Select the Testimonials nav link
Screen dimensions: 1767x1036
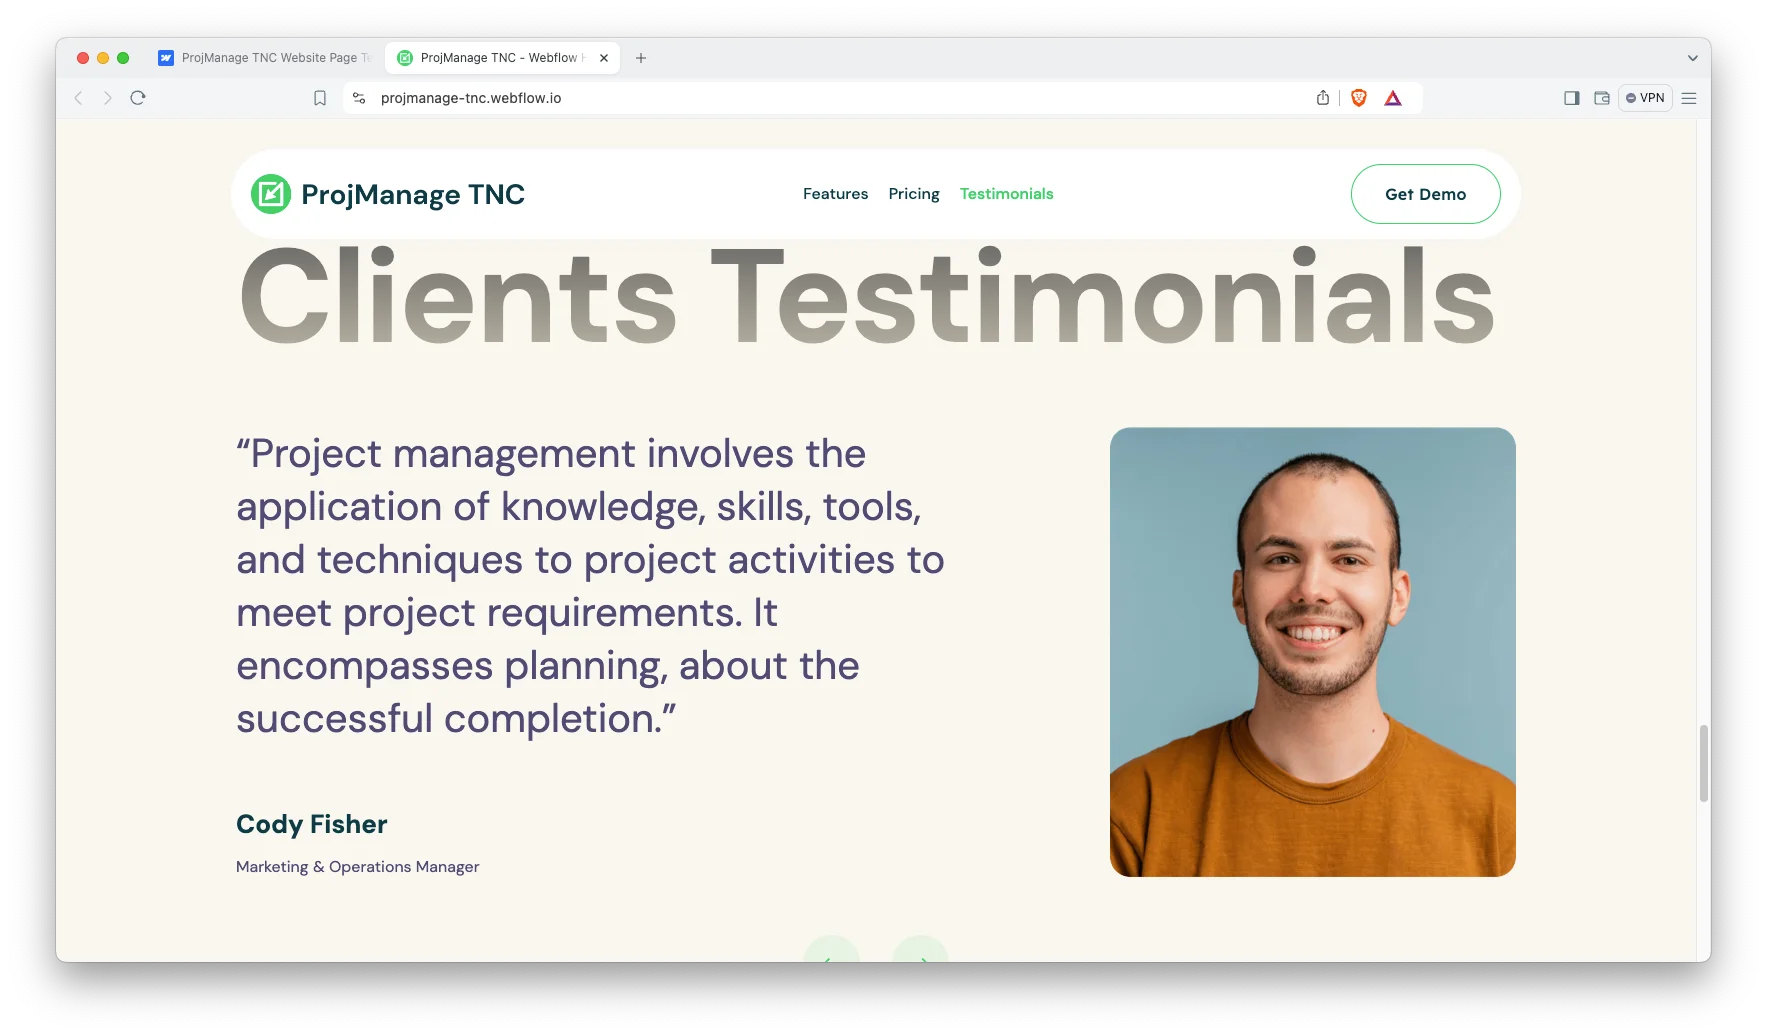pyautogui.click(x=1006, y=194)
